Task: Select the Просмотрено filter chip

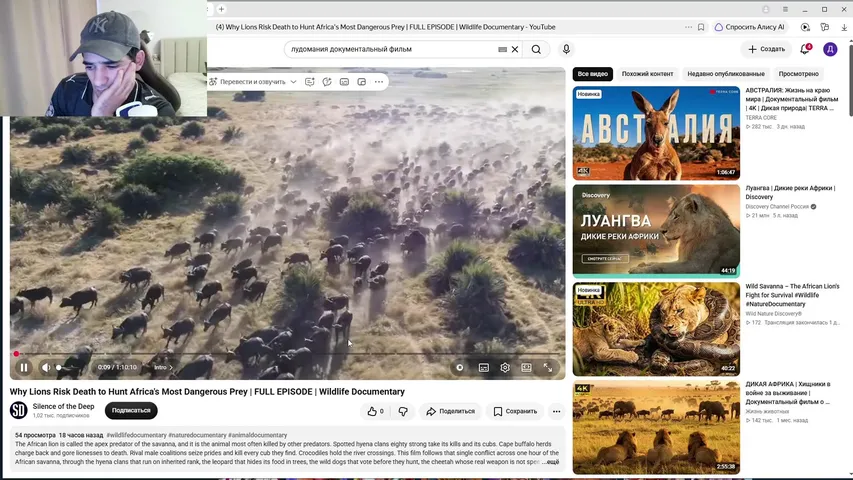Action: pyautogui.click(x=799, y=74)
